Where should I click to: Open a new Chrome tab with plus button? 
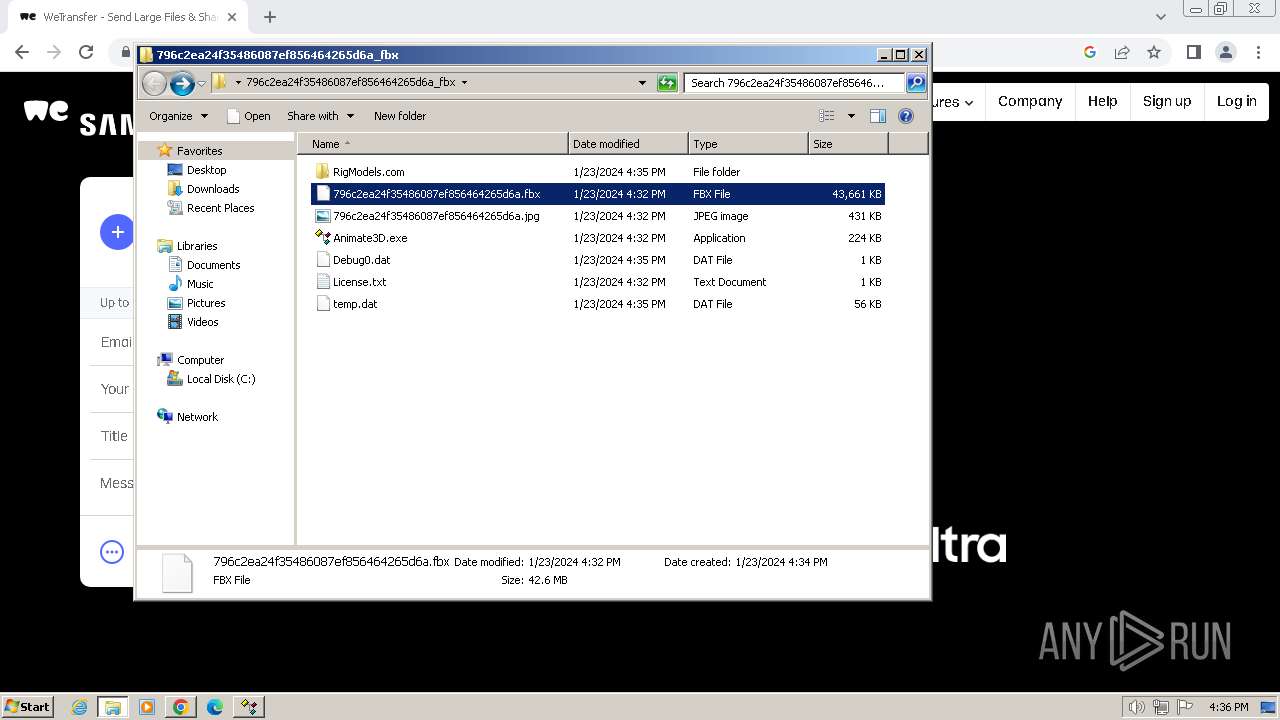point(270,17)
